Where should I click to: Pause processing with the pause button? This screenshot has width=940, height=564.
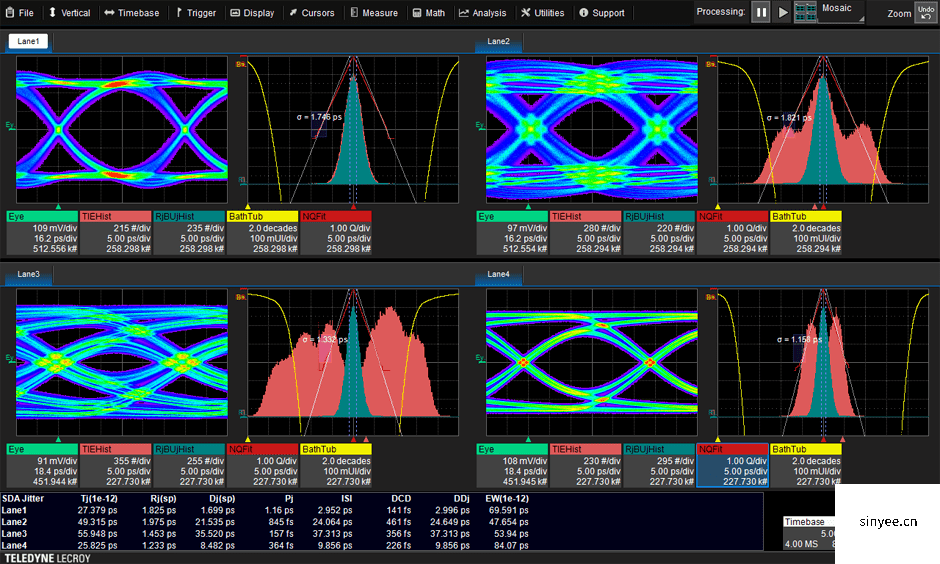(x=761, y=12)
